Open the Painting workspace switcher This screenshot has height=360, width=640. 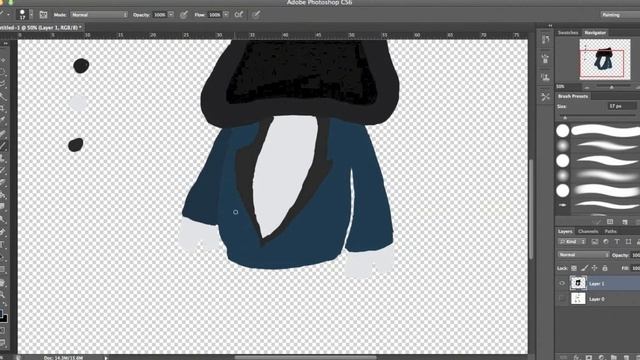(620, 15)
